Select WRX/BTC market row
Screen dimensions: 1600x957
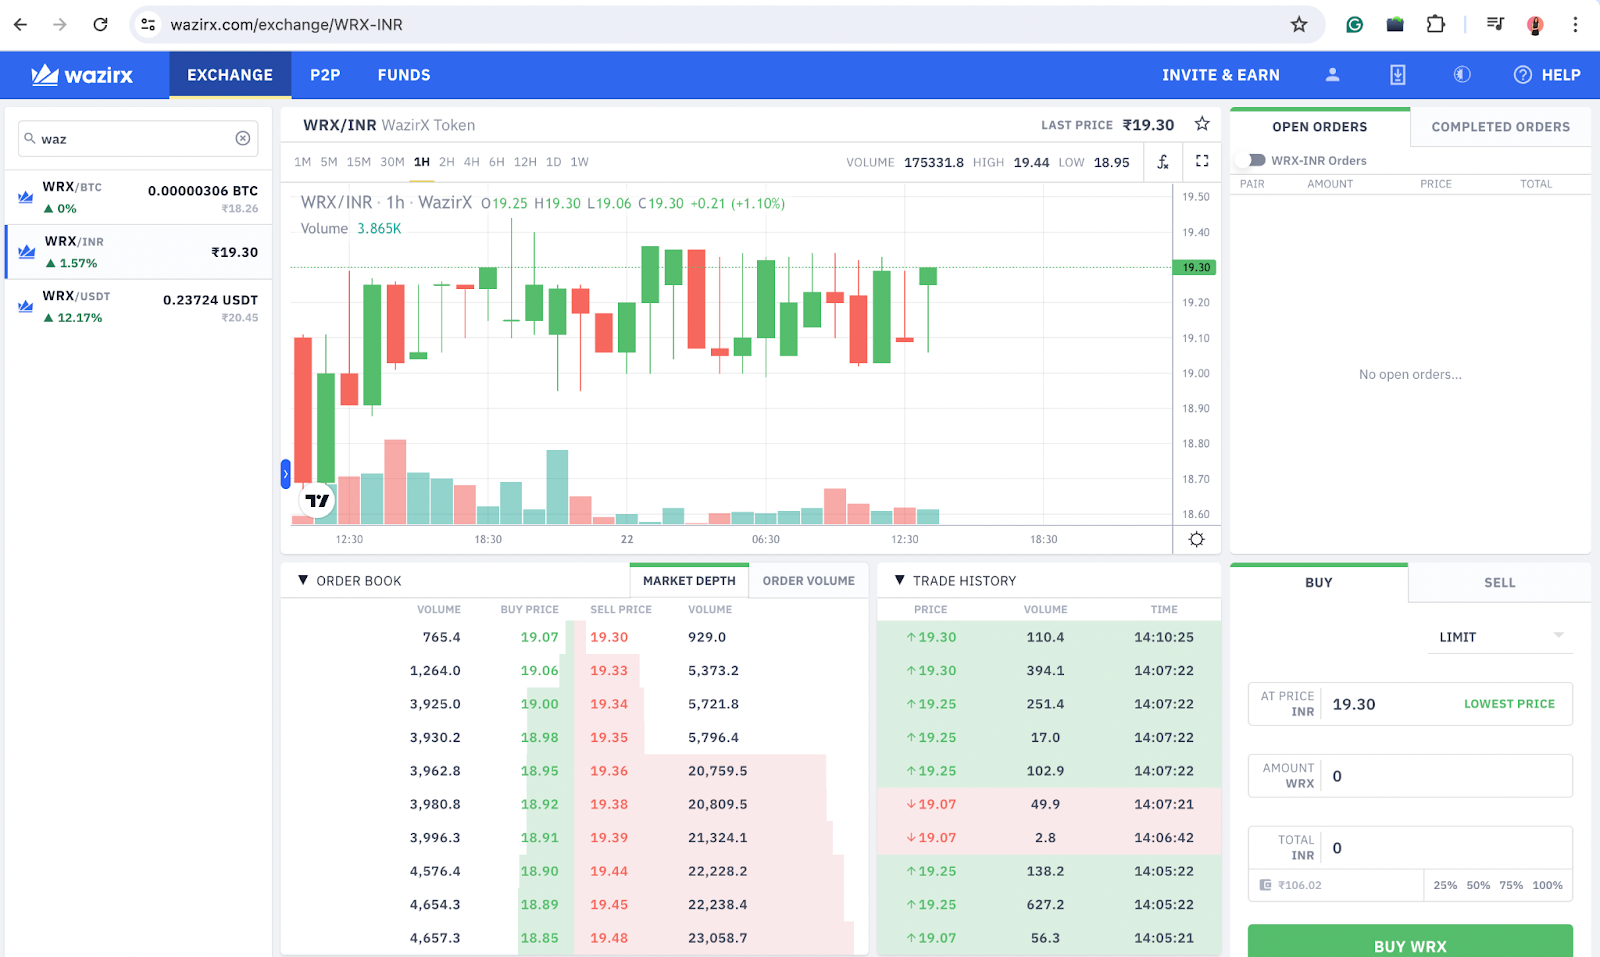138,197
